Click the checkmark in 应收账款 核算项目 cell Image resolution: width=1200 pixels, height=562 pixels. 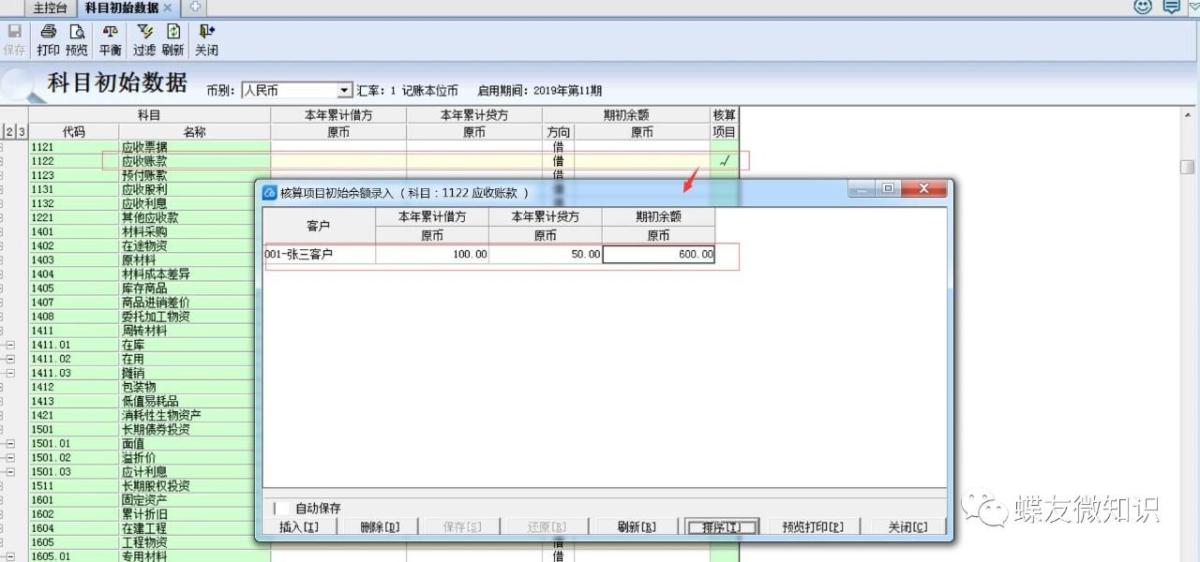724,161
